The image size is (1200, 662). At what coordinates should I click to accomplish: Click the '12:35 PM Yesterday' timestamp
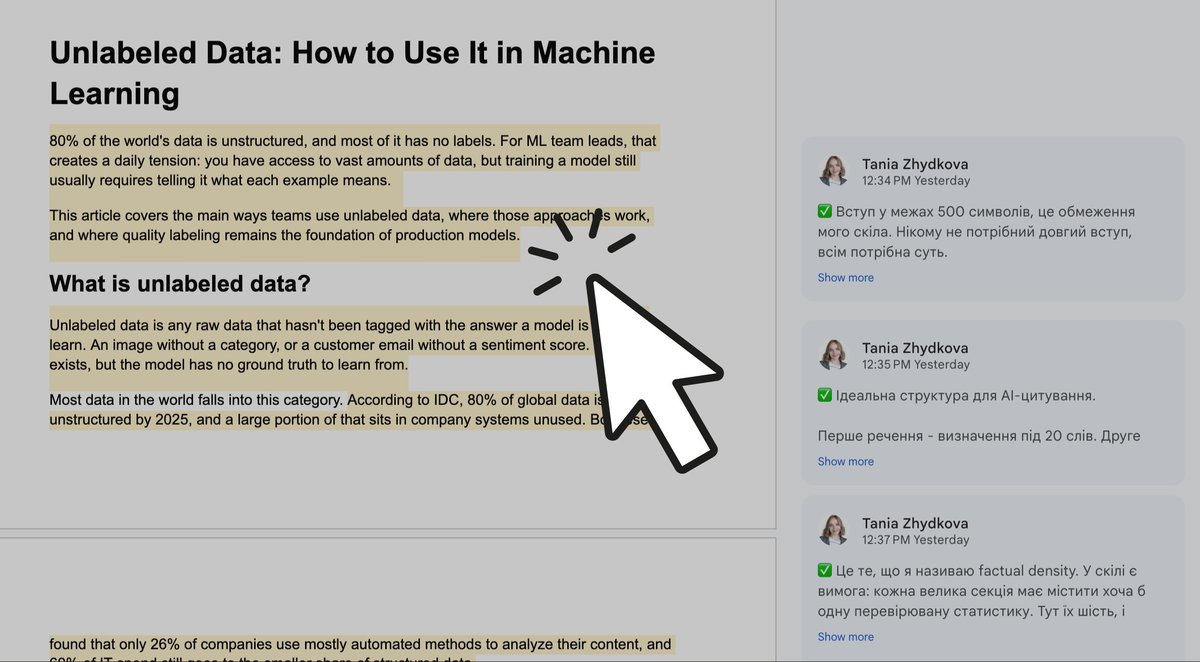916,365
